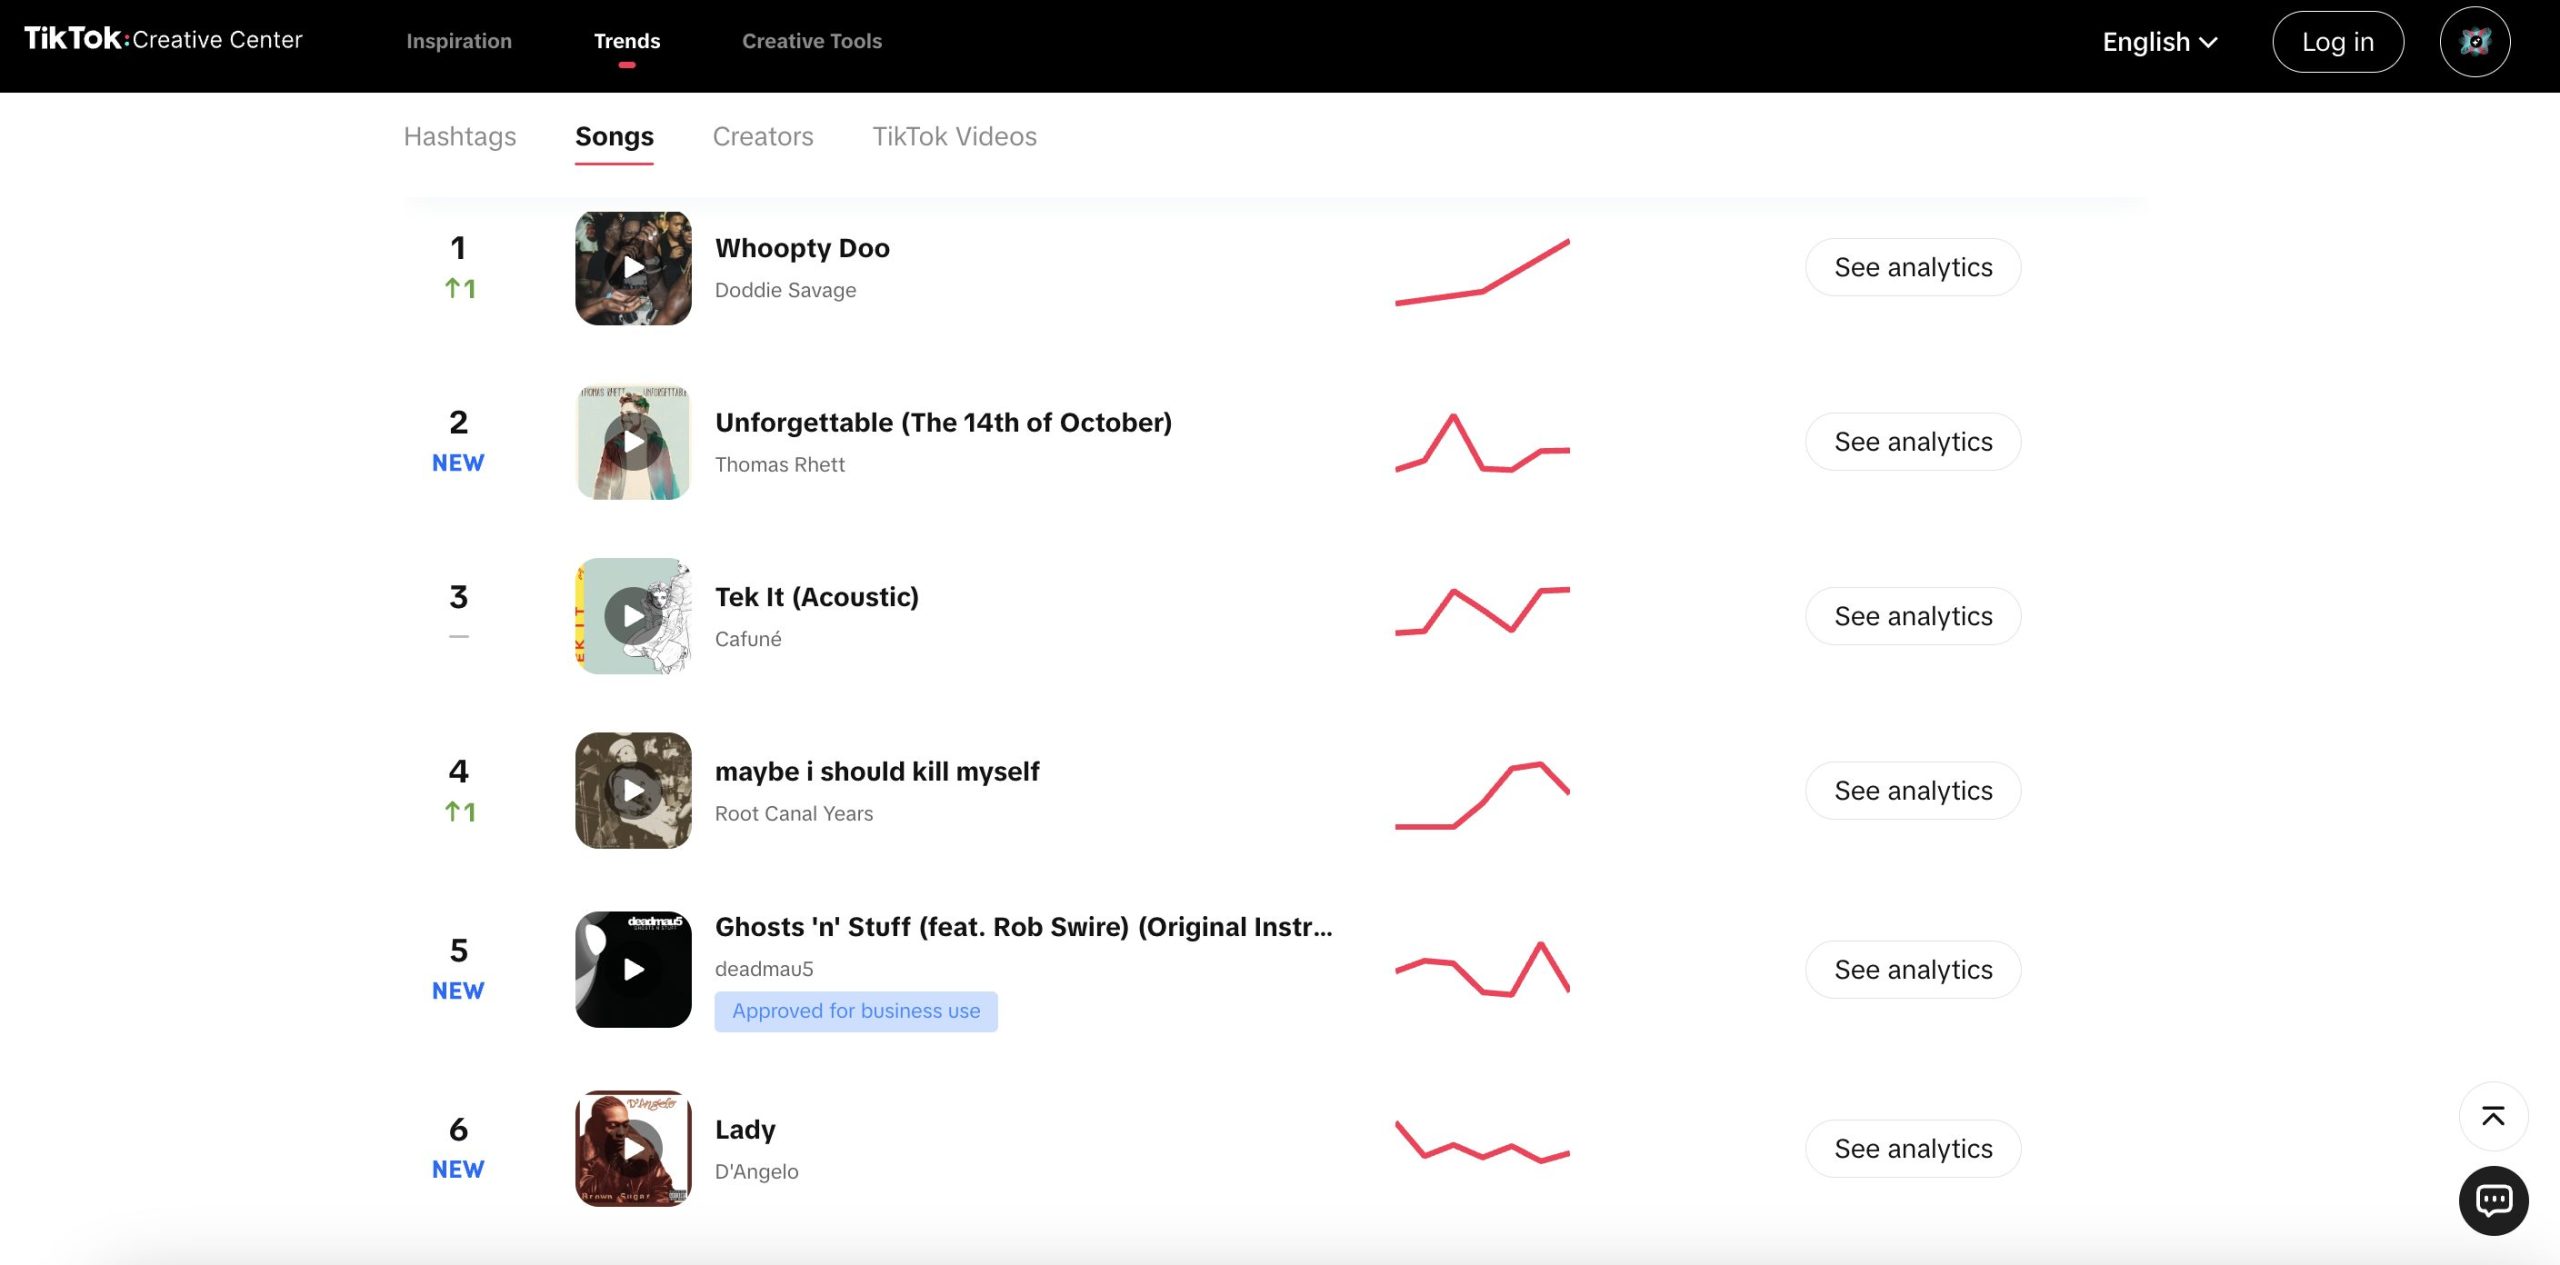This screenshot has height=1265, width=2560.
Task: Click the scroll-to-top arrow icon
Action: coord(2493,1116)
